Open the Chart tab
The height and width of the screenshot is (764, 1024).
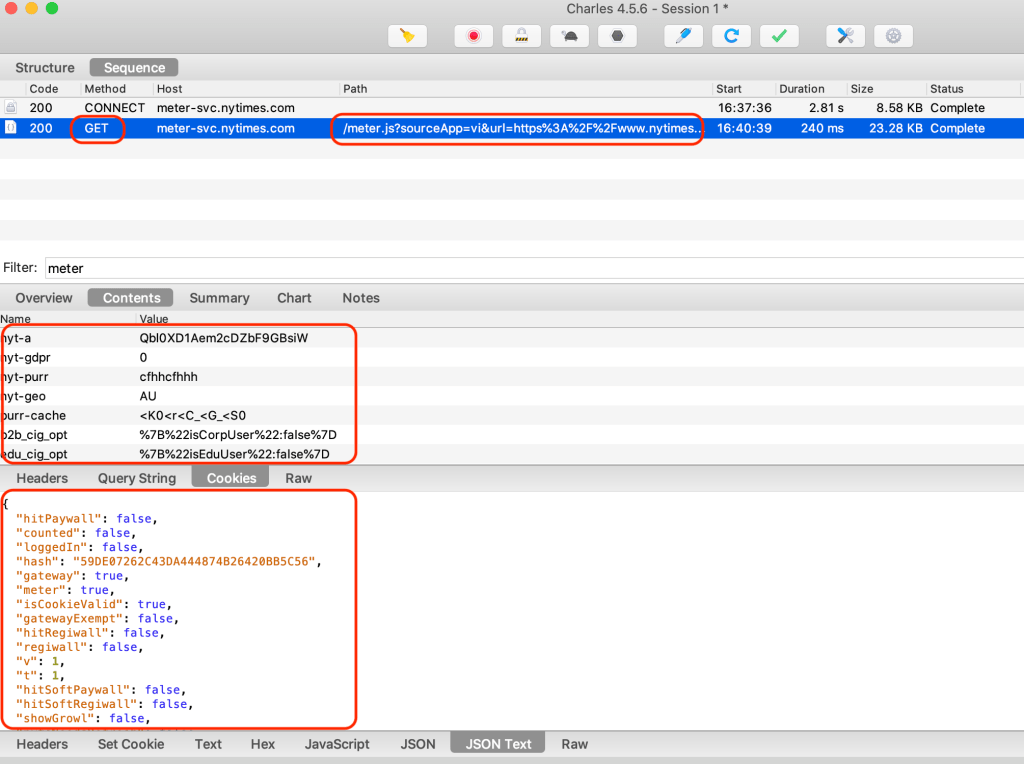click(294, 298)
